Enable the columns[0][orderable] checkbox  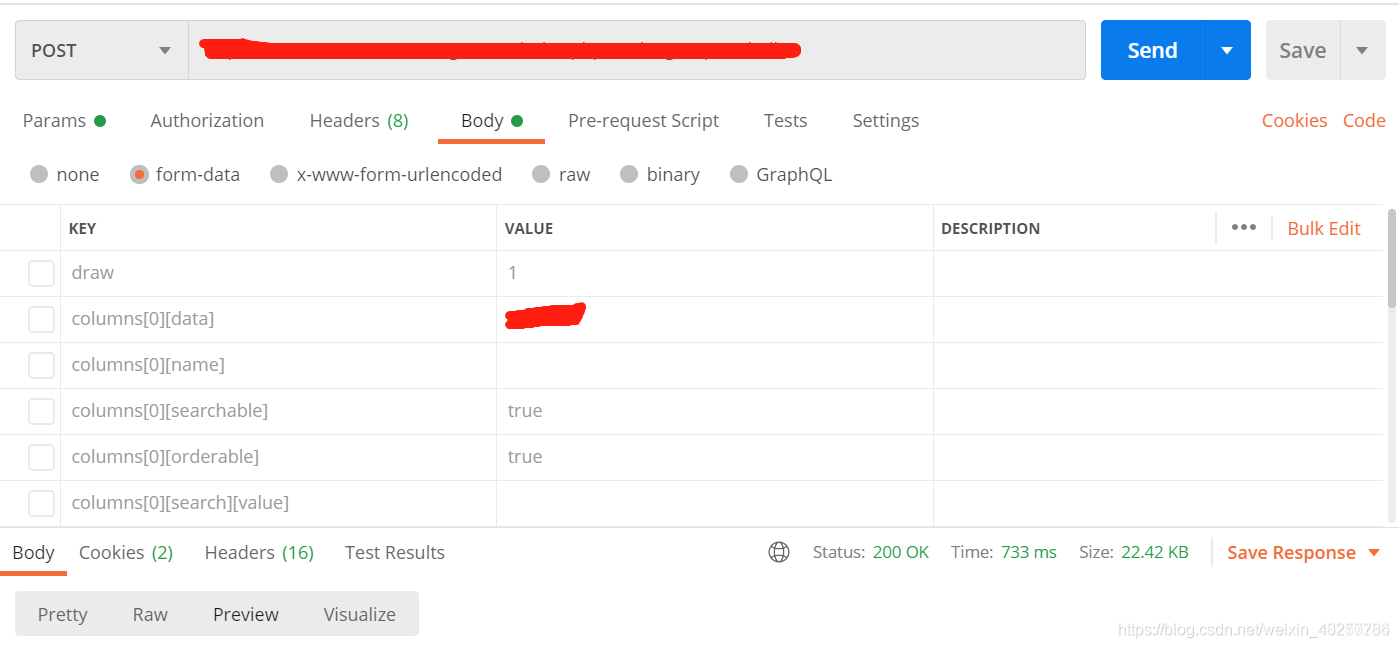(41, 457)
